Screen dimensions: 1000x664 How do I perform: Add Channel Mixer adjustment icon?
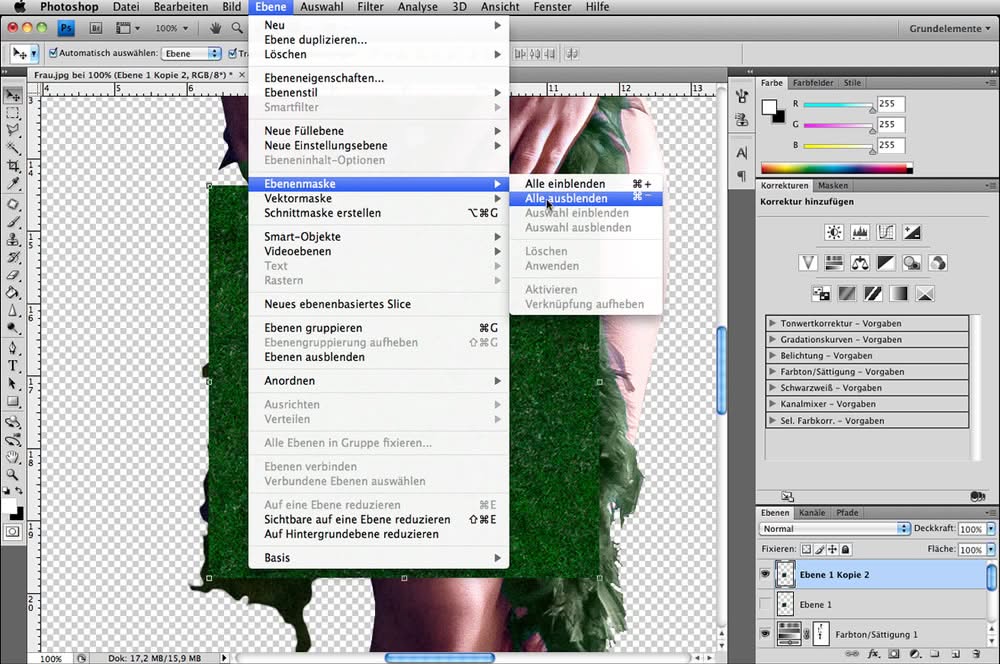938,263
